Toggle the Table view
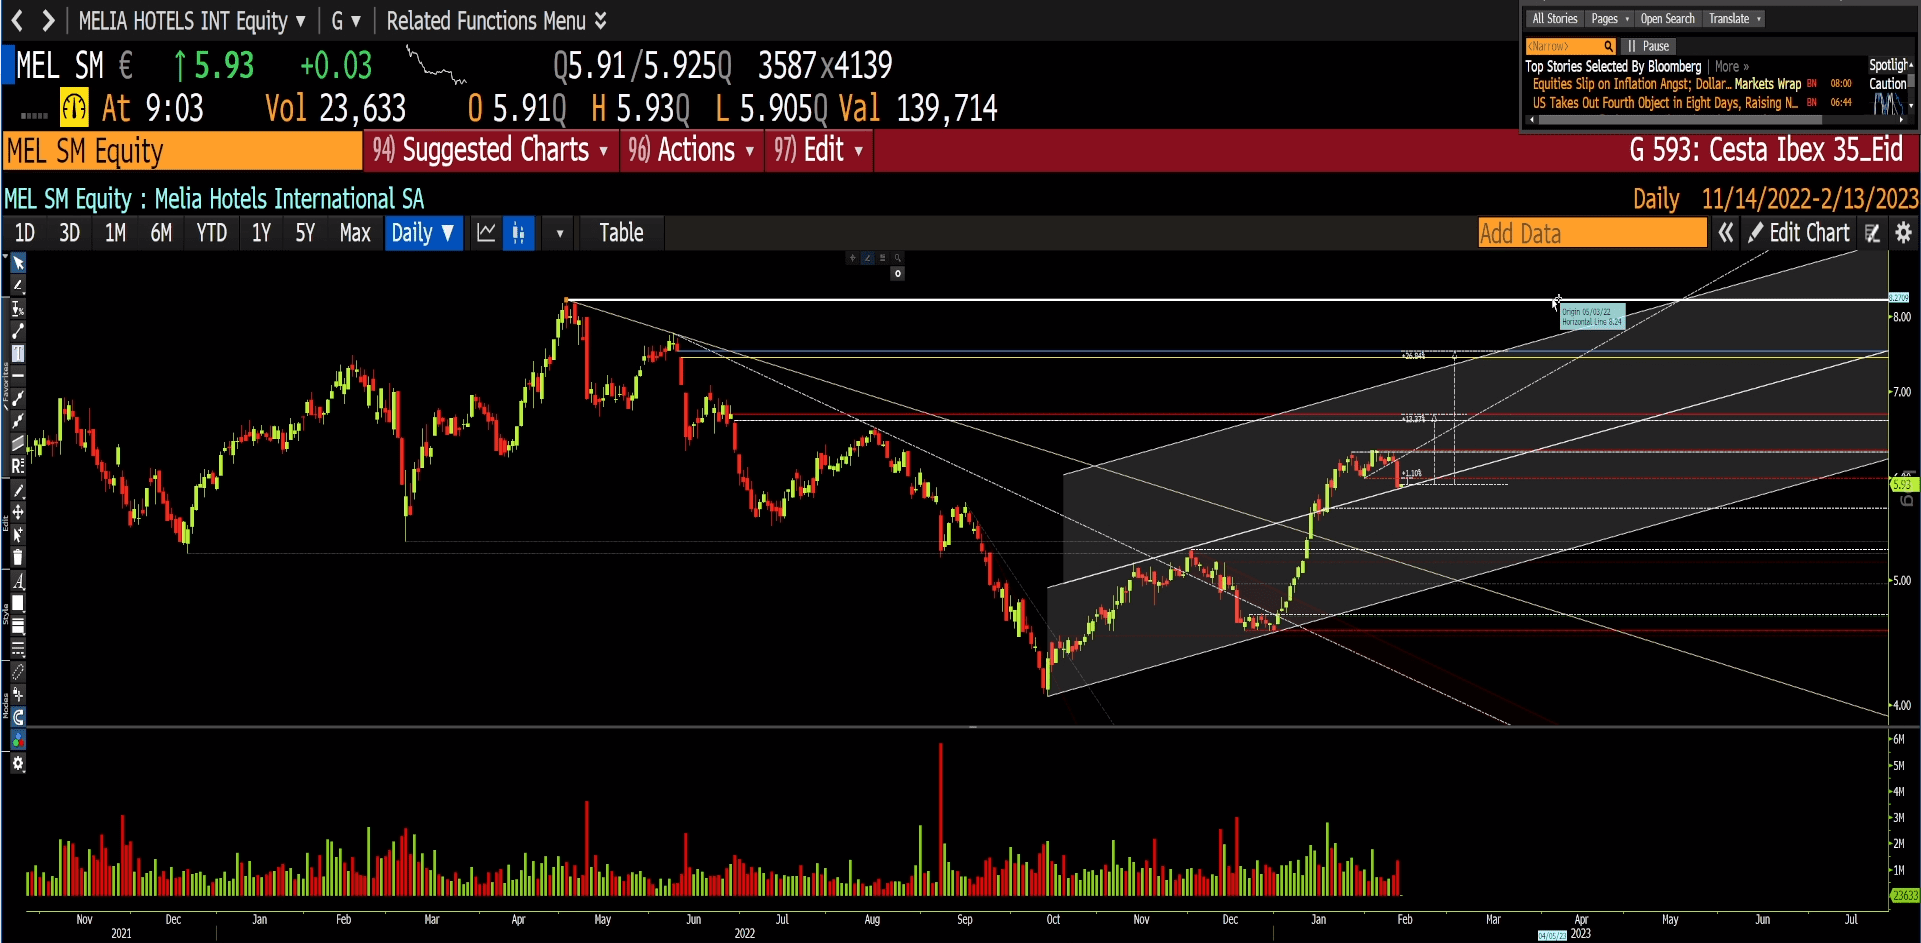The height and width of the screenshot is (943, 1921). (x=621, y=233)
